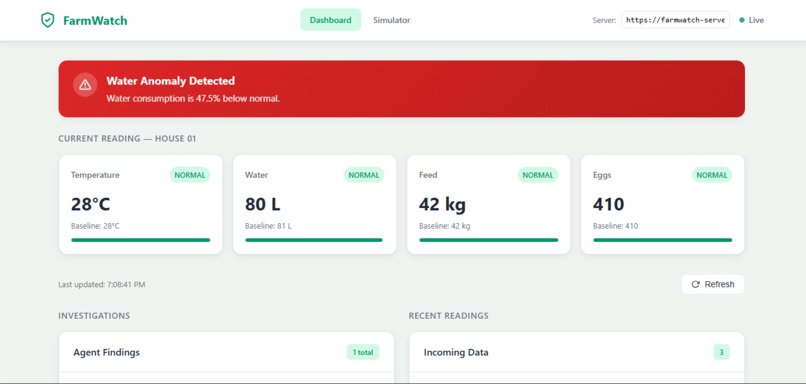Focus the Server URL input field
806x384 pixels.
[675, 20]
